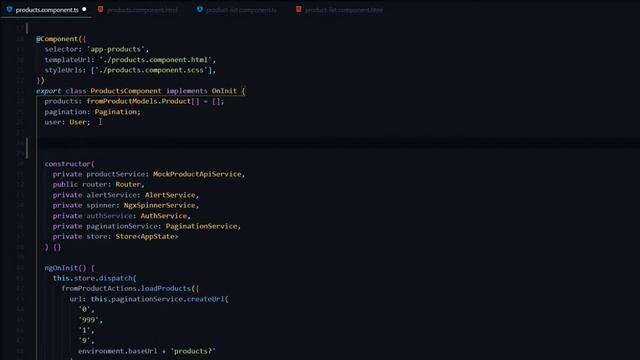Click the 'productService' parameter name
Screen dimensions: 640x360
tap(116, 174)
